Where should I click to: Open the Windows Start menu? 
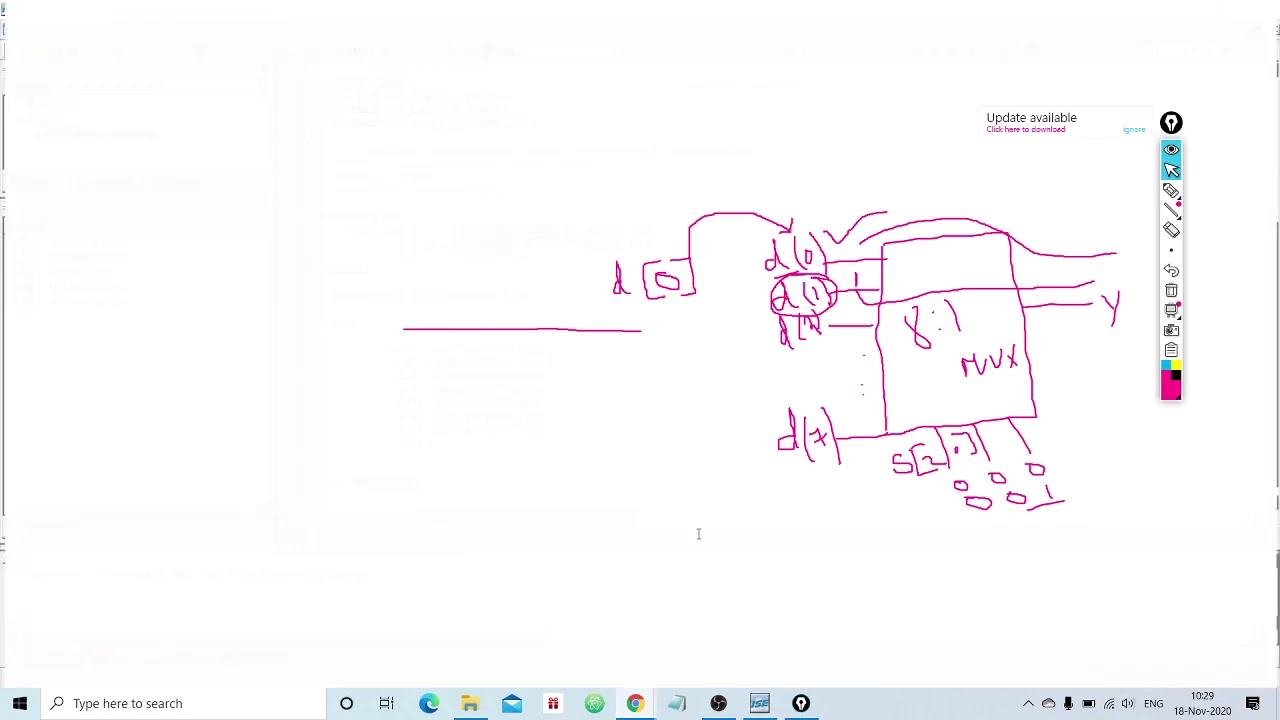click(x=20, y=703)
